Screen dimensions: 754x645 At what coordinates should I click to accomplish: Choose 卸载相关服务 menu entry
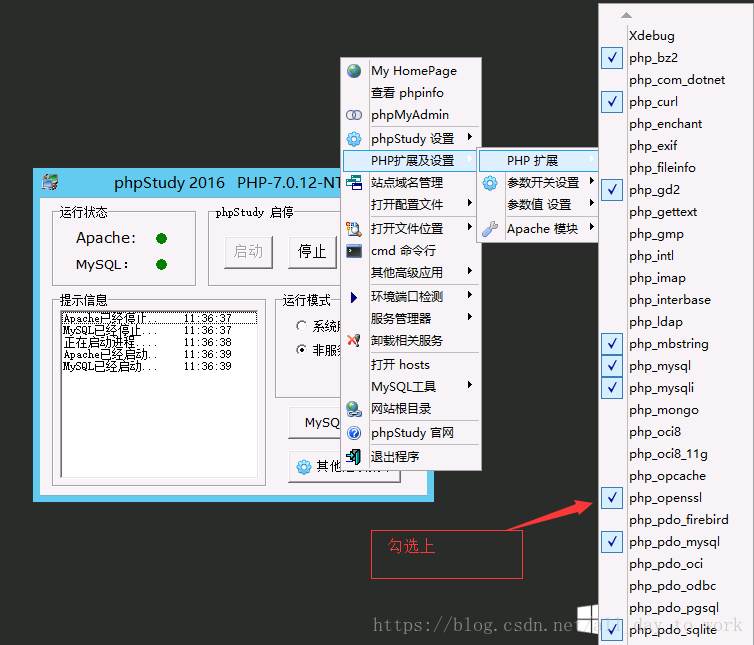[412, 341]
